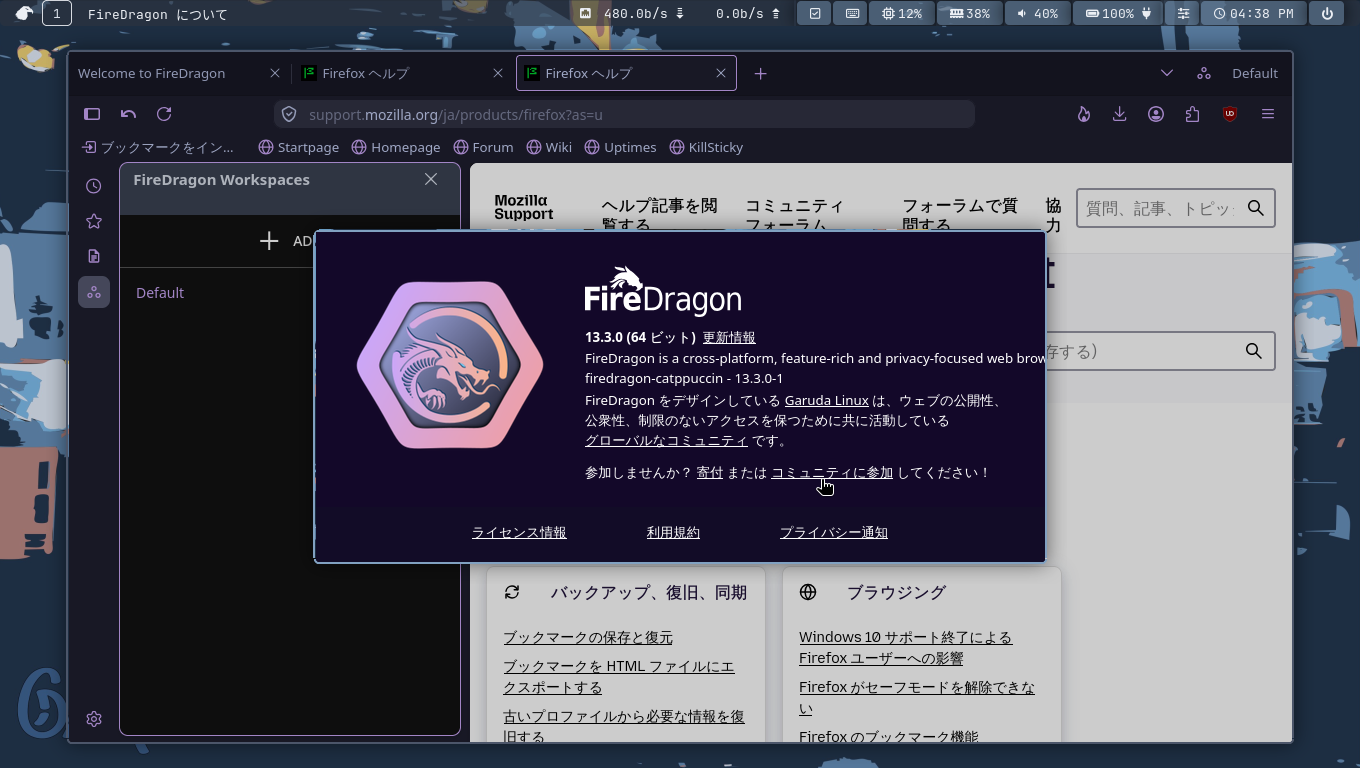Click the undo closed tab arrow icon
The image size is (1360, 768).
coord(128,114)
